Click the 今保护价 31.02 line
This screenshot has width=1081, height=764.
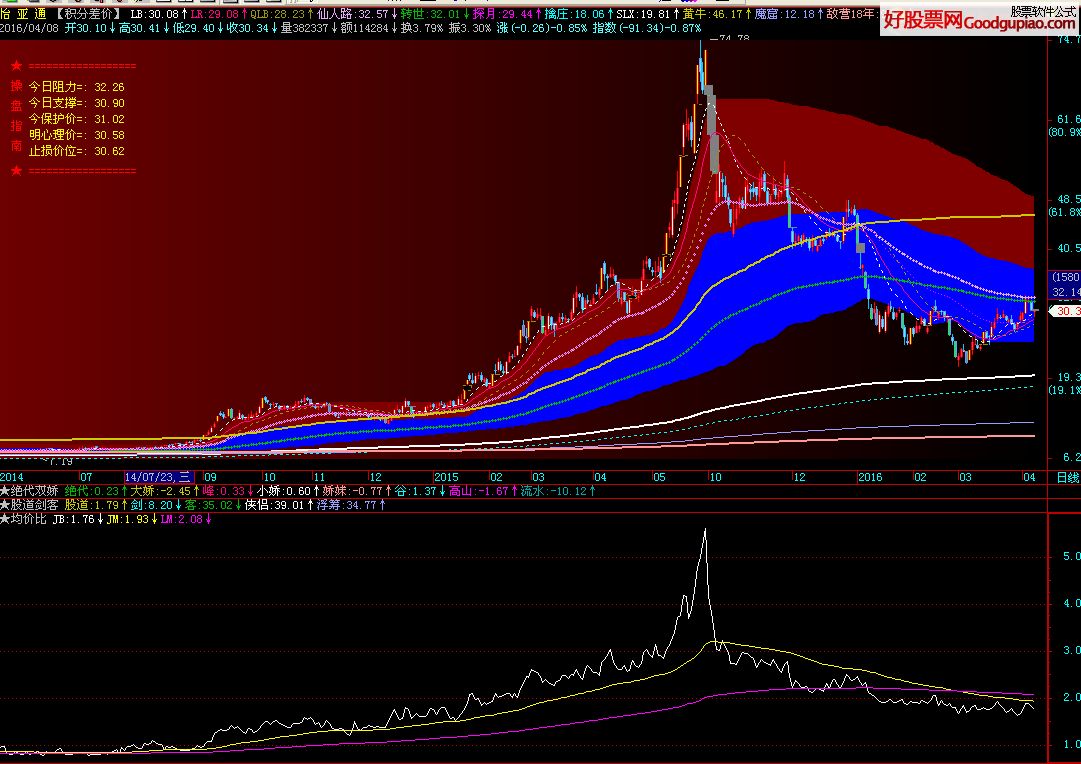pyautogui.click(x=77, y=119)
